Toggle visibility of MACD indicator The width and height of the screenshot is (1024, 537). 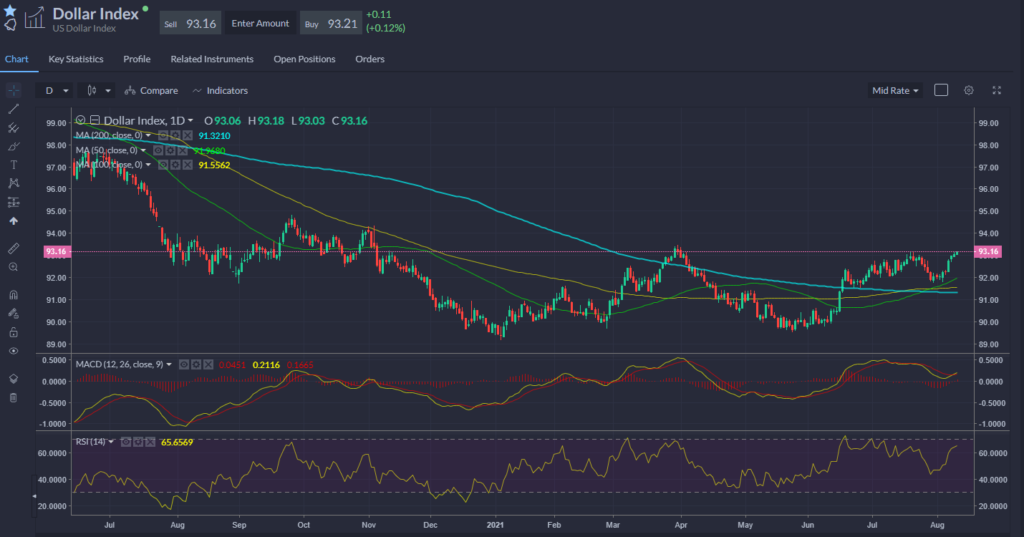pyautogui.click(x=184, y=365)
